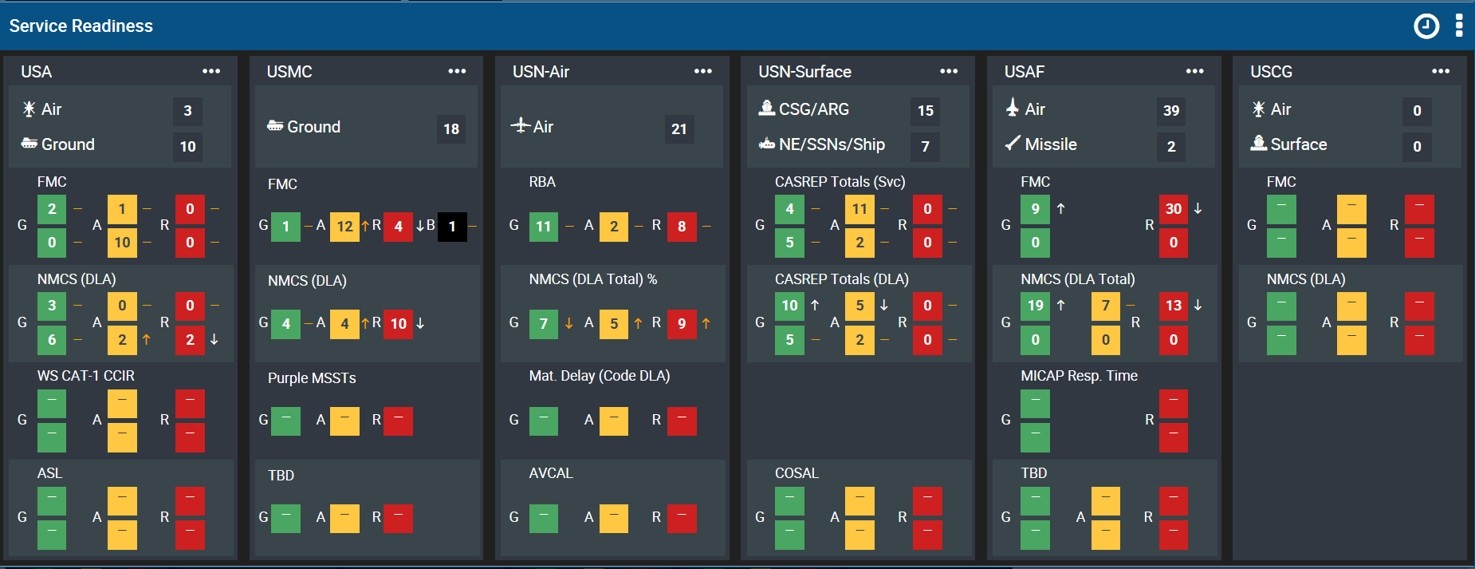Select USN-Air RBA red tile 8
This screenshot has width=1475, height=569.
click(x=682, y=226)
